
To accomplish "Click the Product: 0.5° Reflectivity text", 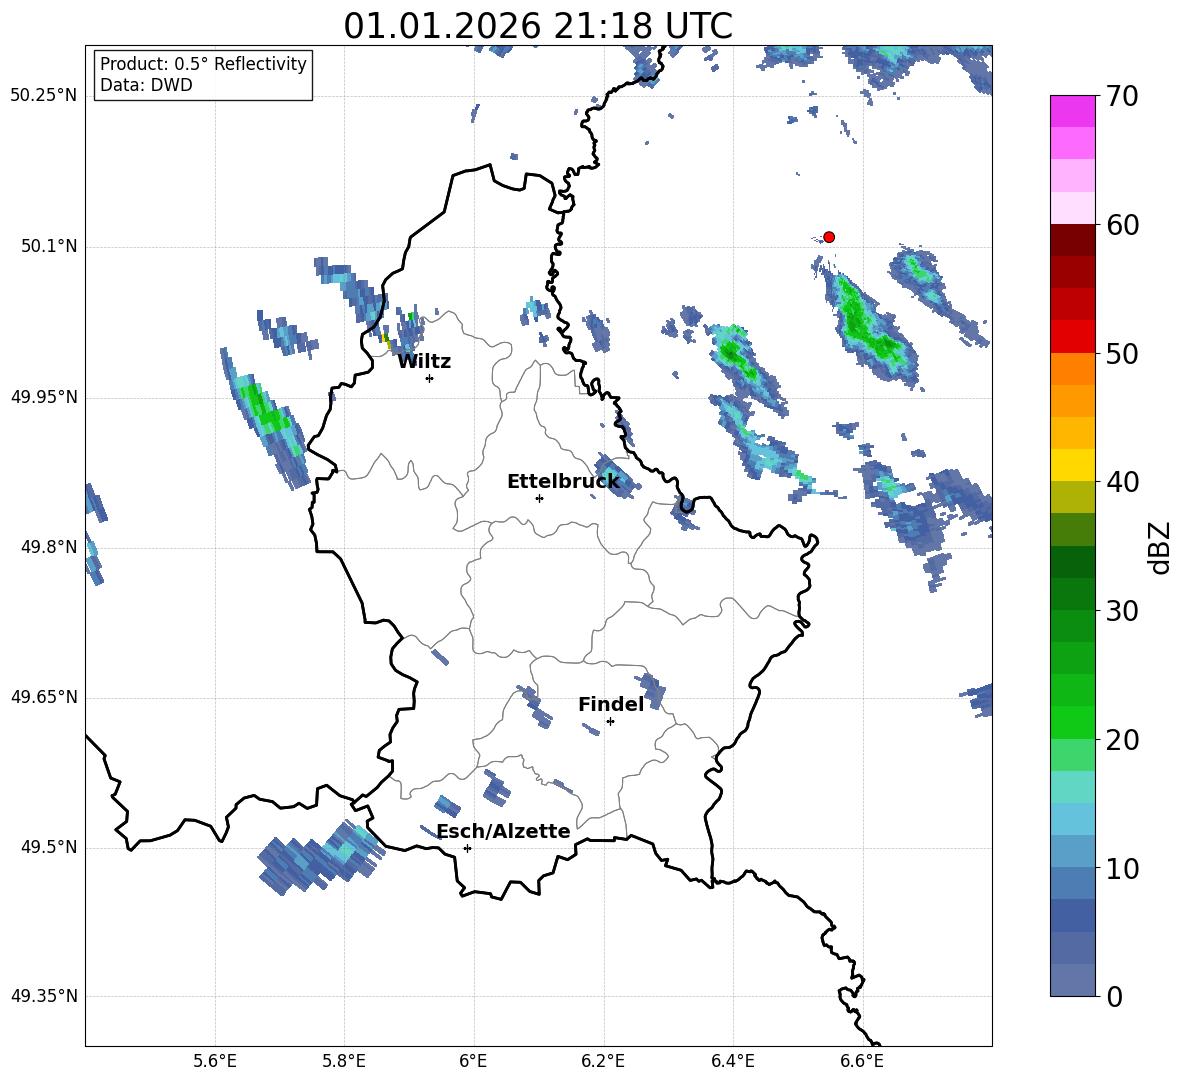I will (203, 64).
